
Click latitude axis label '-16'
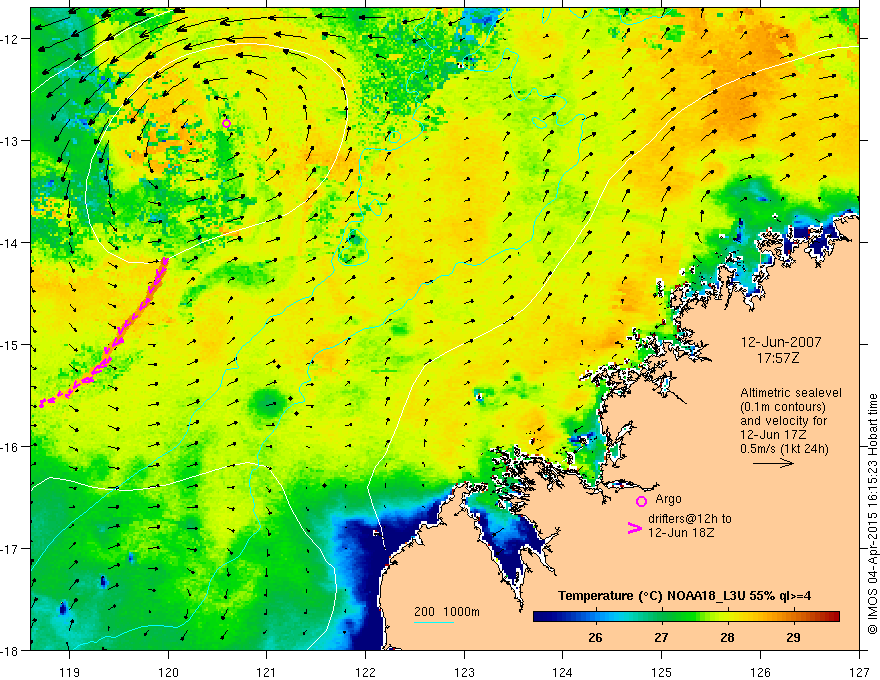tap(11, 447)
